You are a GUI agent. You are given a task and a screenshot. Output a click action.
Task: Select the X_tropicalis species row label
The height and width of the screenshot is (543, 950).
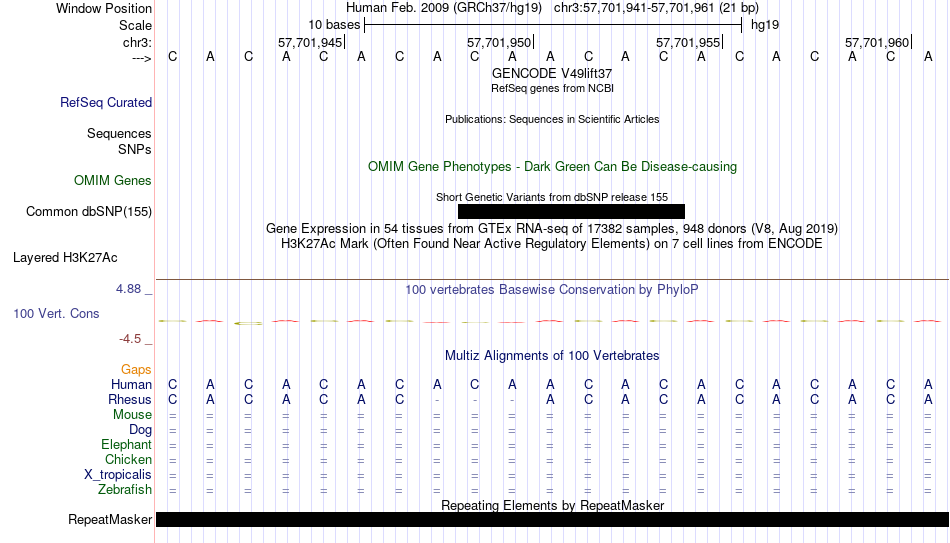118,475
